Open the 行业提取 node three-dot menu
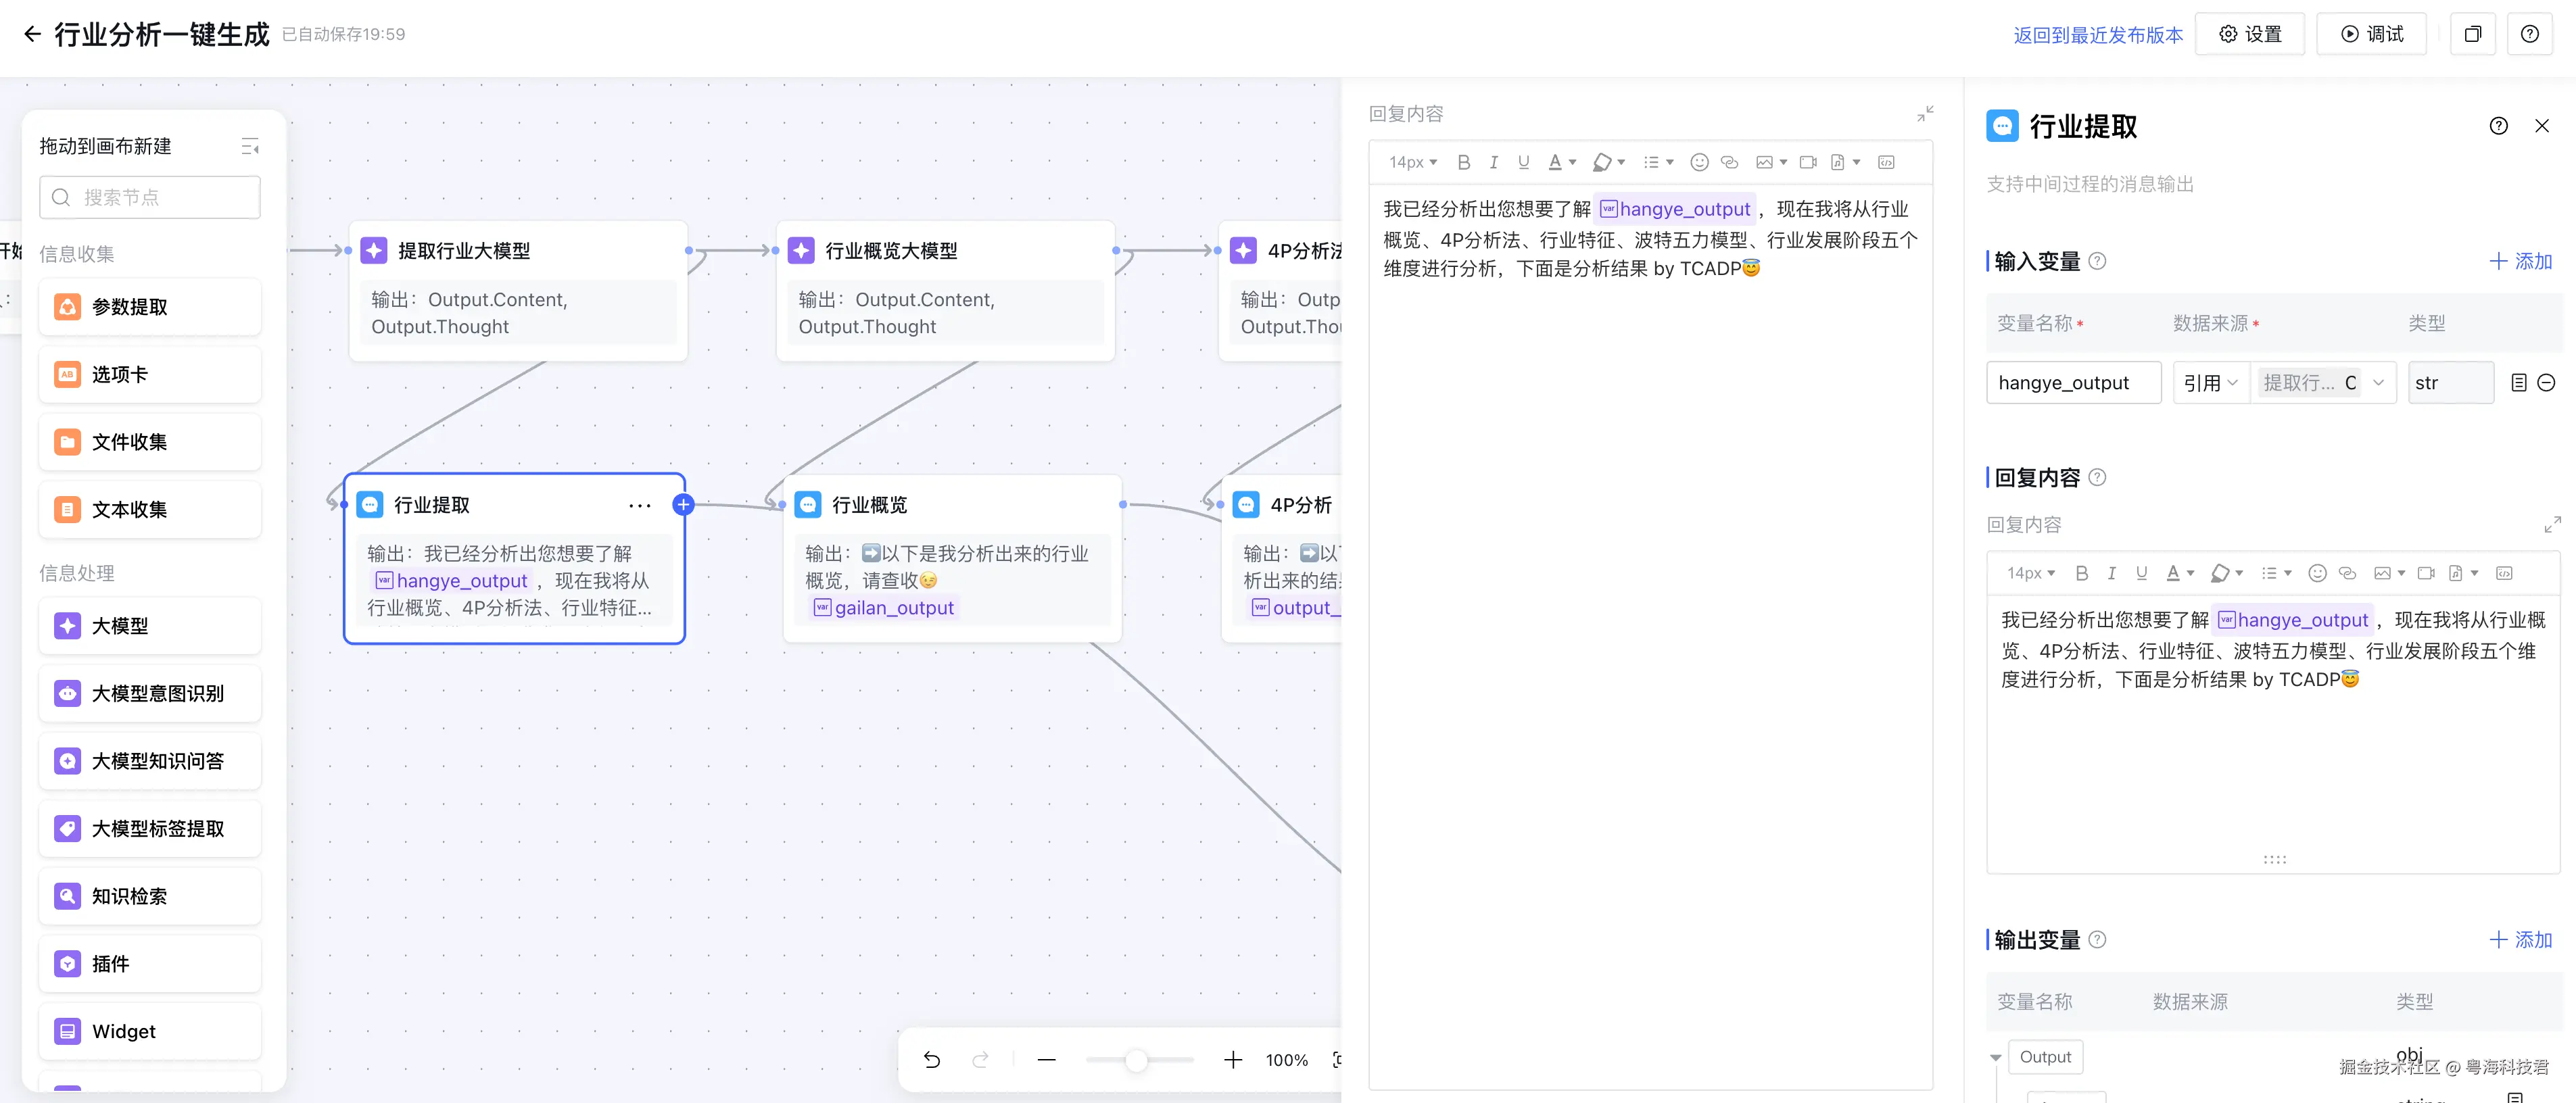This screenshot has height=1103, width=2576. [x=639, y=506]
